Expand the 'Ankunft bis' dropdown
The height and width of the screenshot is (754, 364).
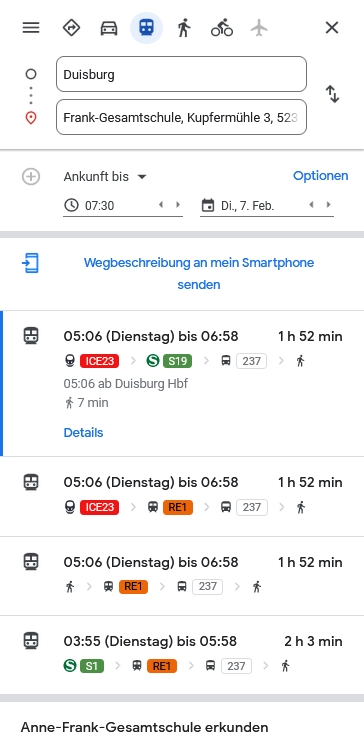(105, 176)
